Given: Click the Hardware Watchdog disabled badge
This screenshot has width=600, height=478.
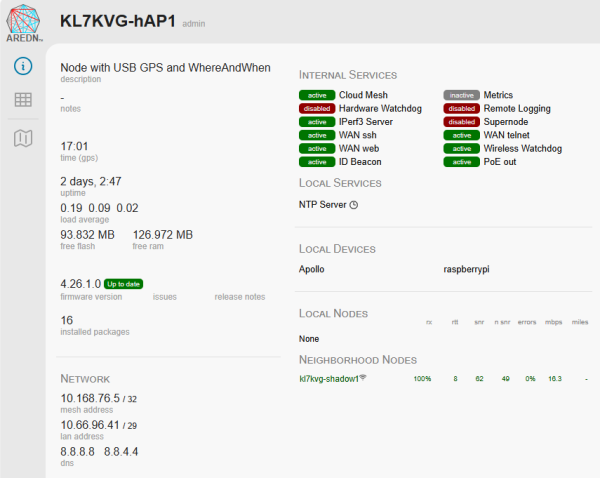Looking at the screenshot, I should coord(316,108).
